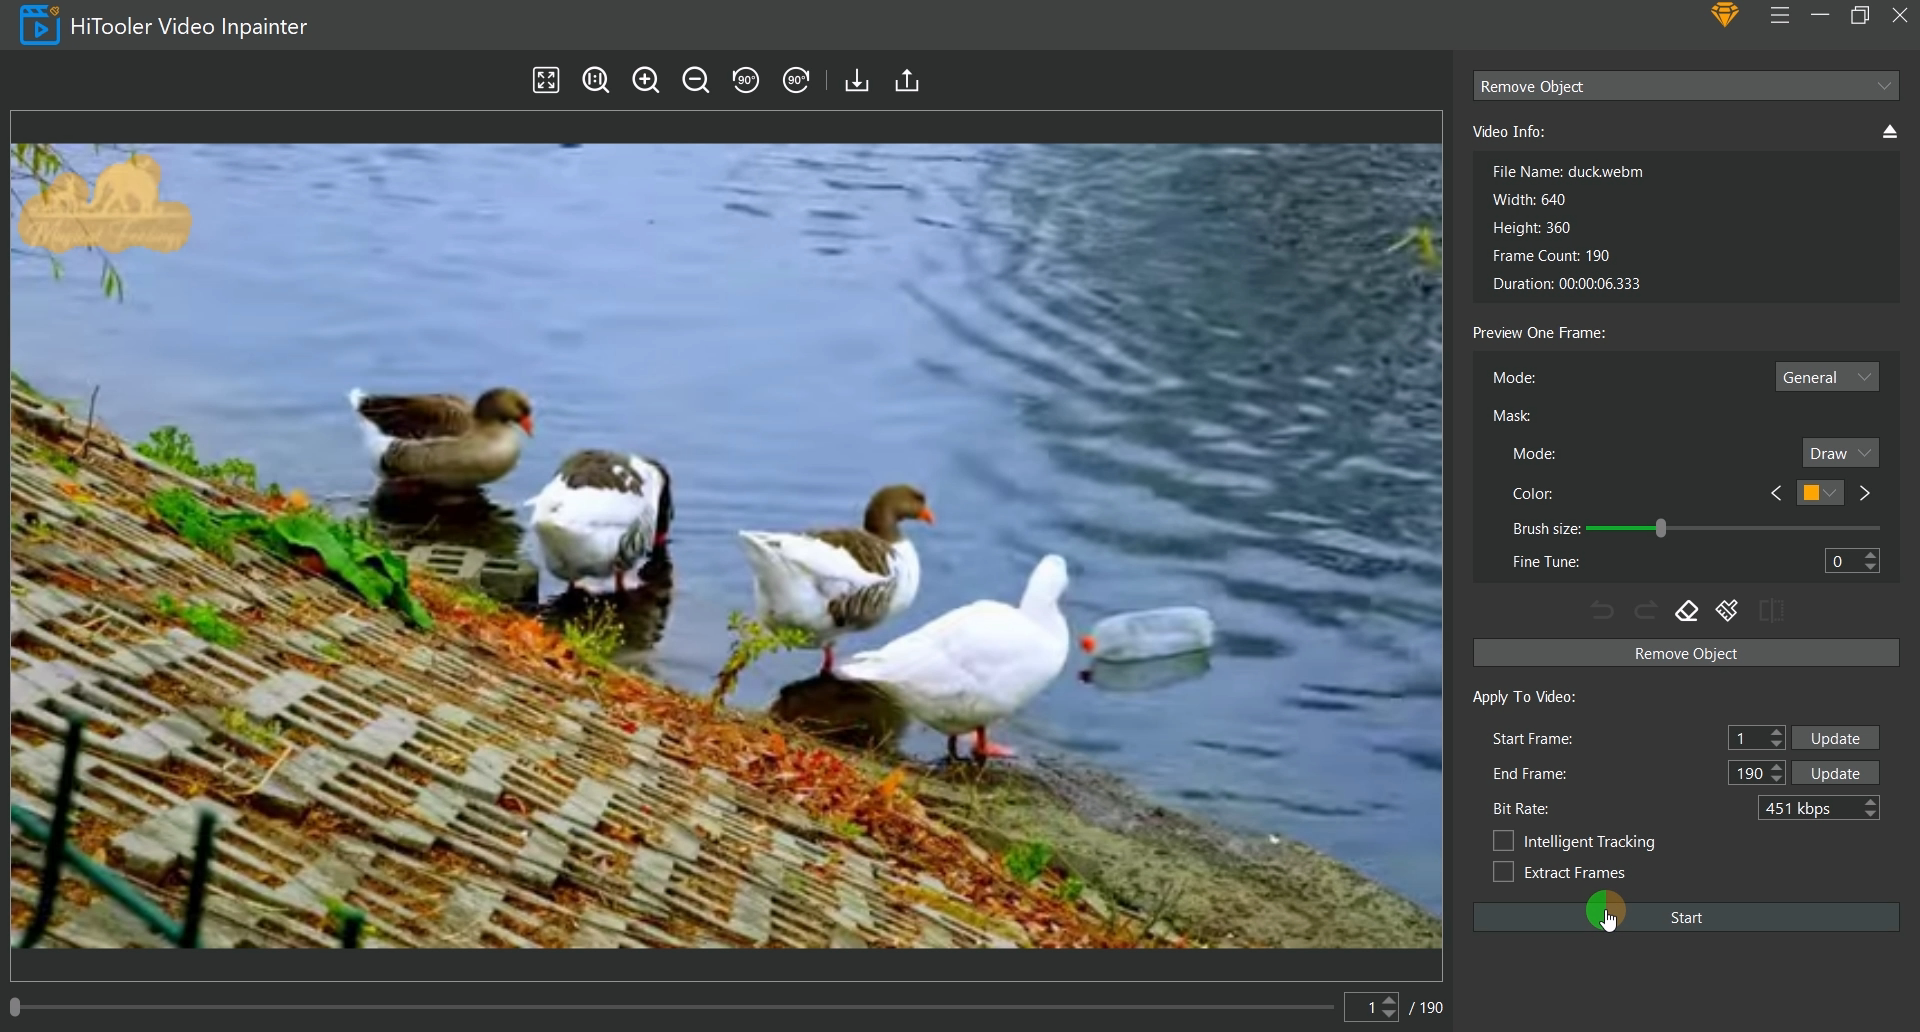Enable Intelligent Tracking
The width and height of the screenshot is (1920, 1032).
pos(1504,841)
